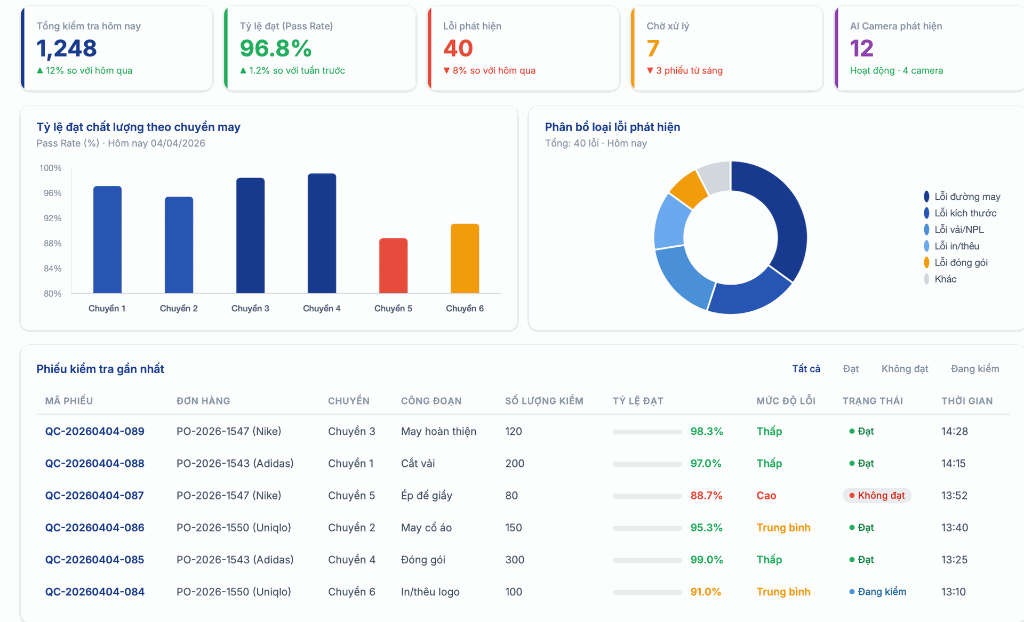The width and height of the screenshot is (1024, 622).
Task: Select the Chuyển 4 bar in chart
Action: 322,234
